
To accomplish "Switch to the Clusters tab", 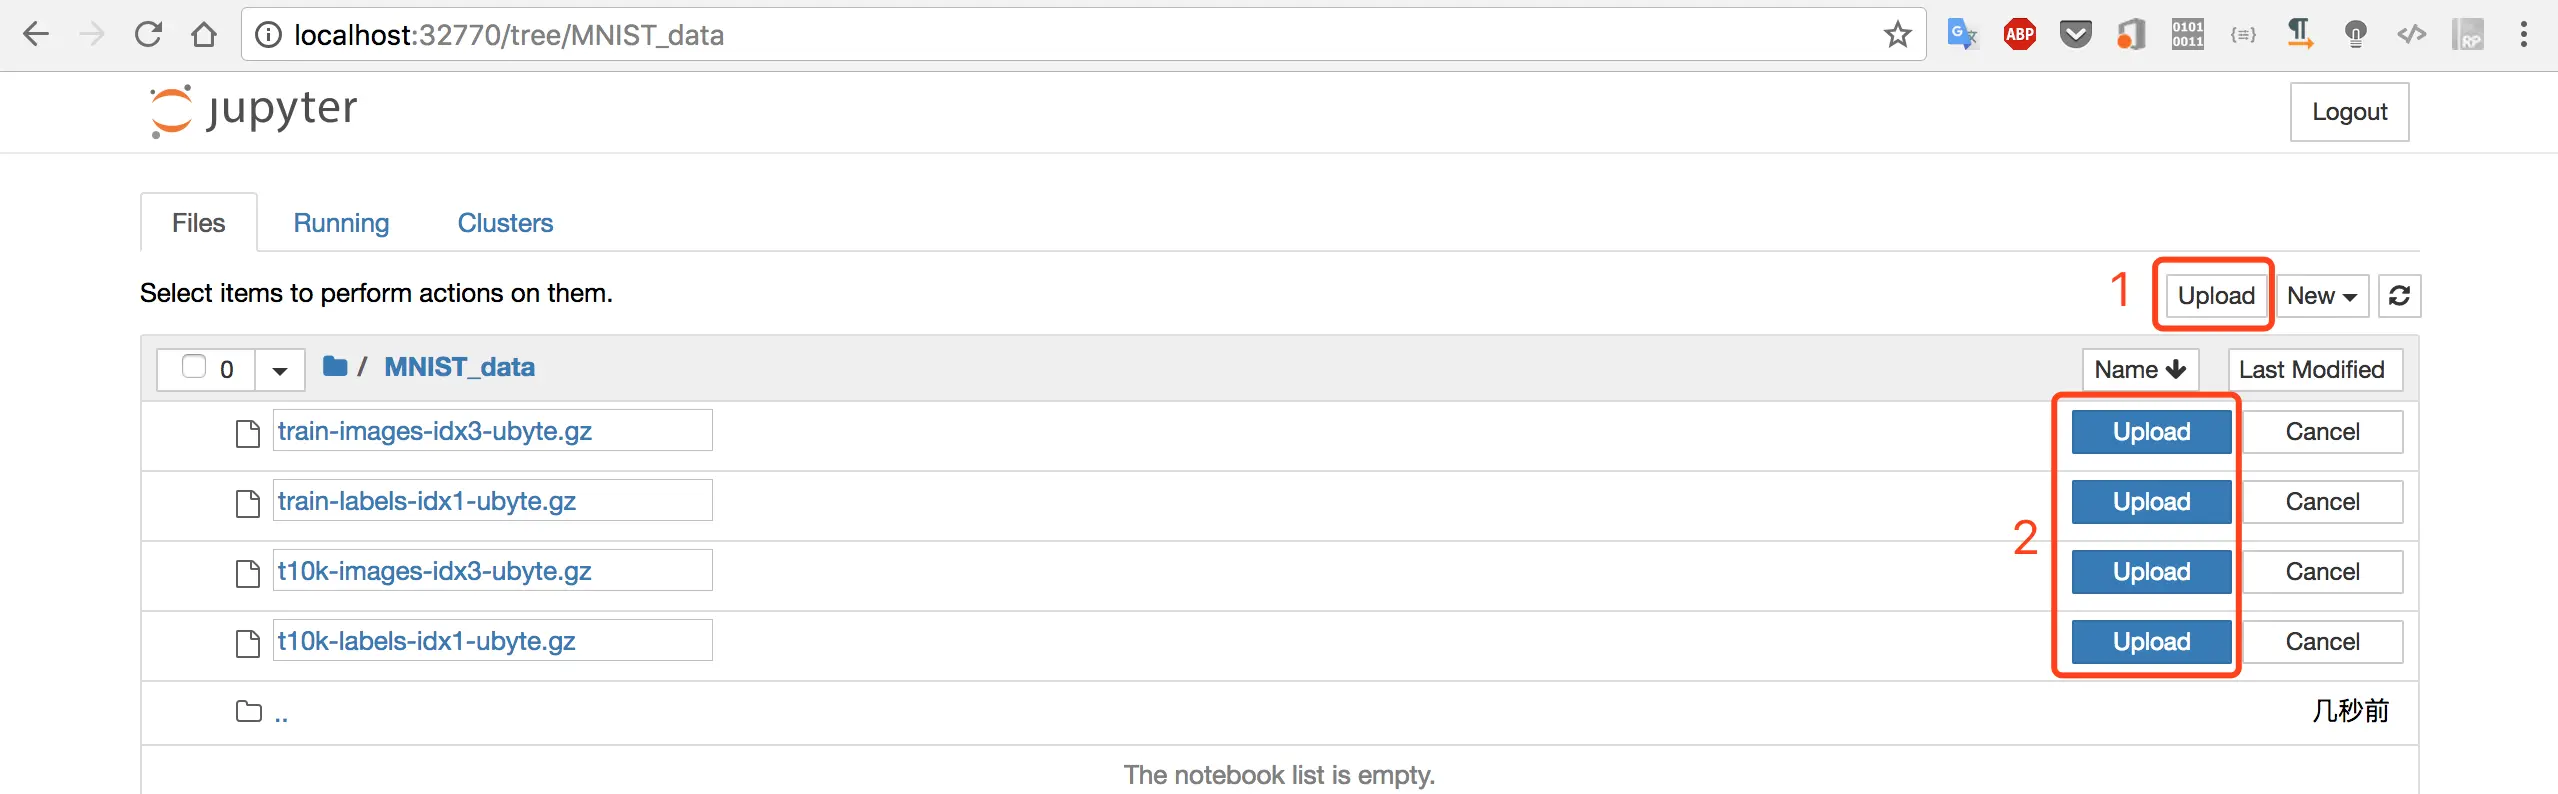I will (505, 223).
